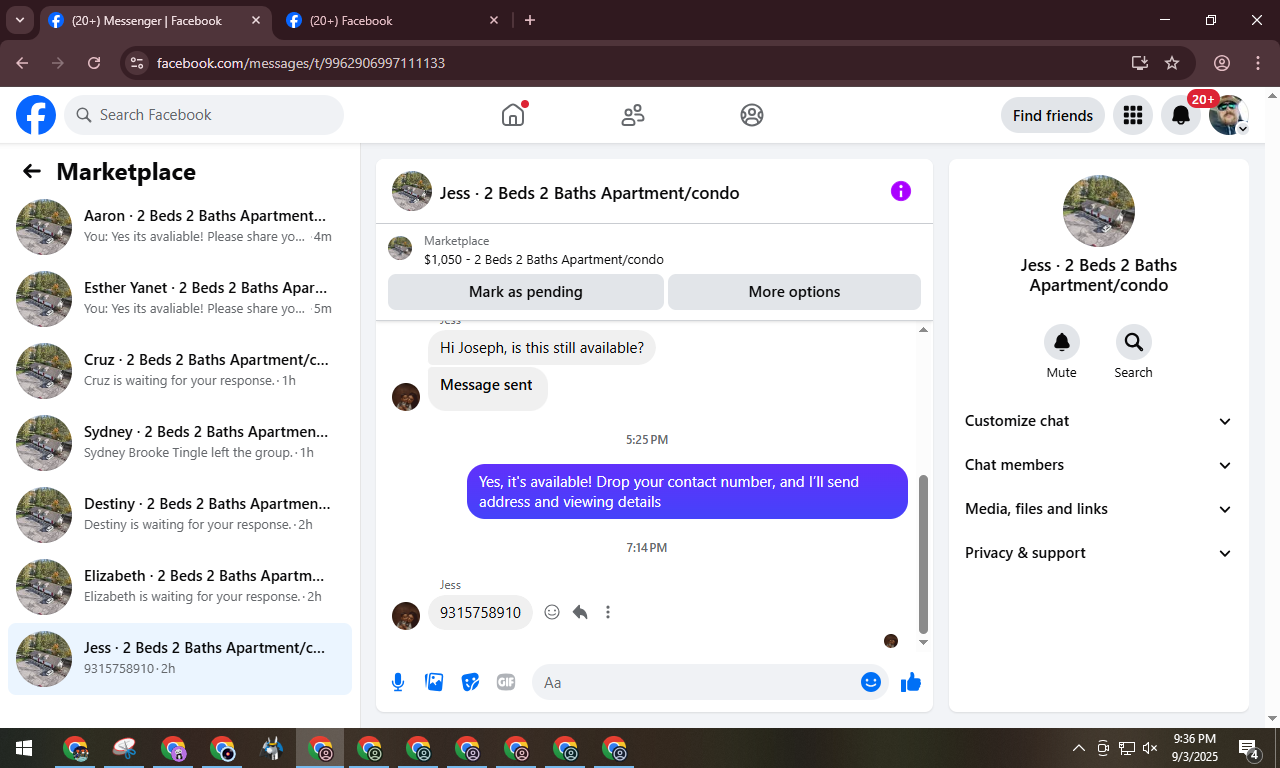Click the 'Message sent' bubble
Viewport: 1280px width, 768px height.
(487, 388)
